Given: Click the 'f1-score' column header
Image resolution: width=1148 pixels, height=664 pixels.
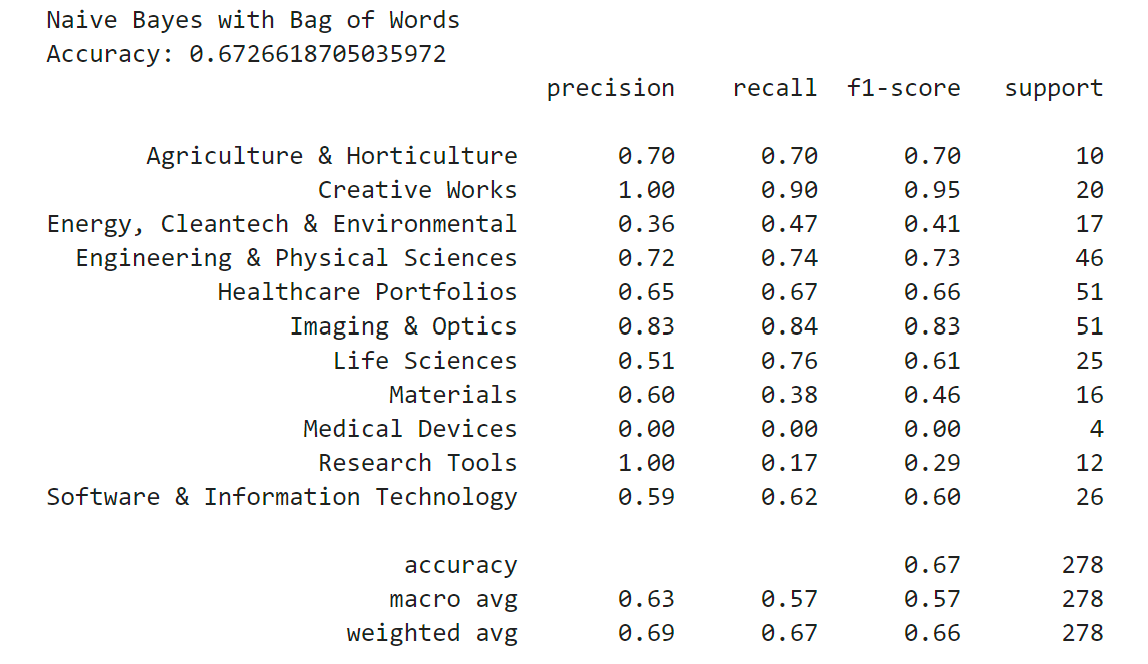Looking at the screenshot, I should (x=903, y=88).
